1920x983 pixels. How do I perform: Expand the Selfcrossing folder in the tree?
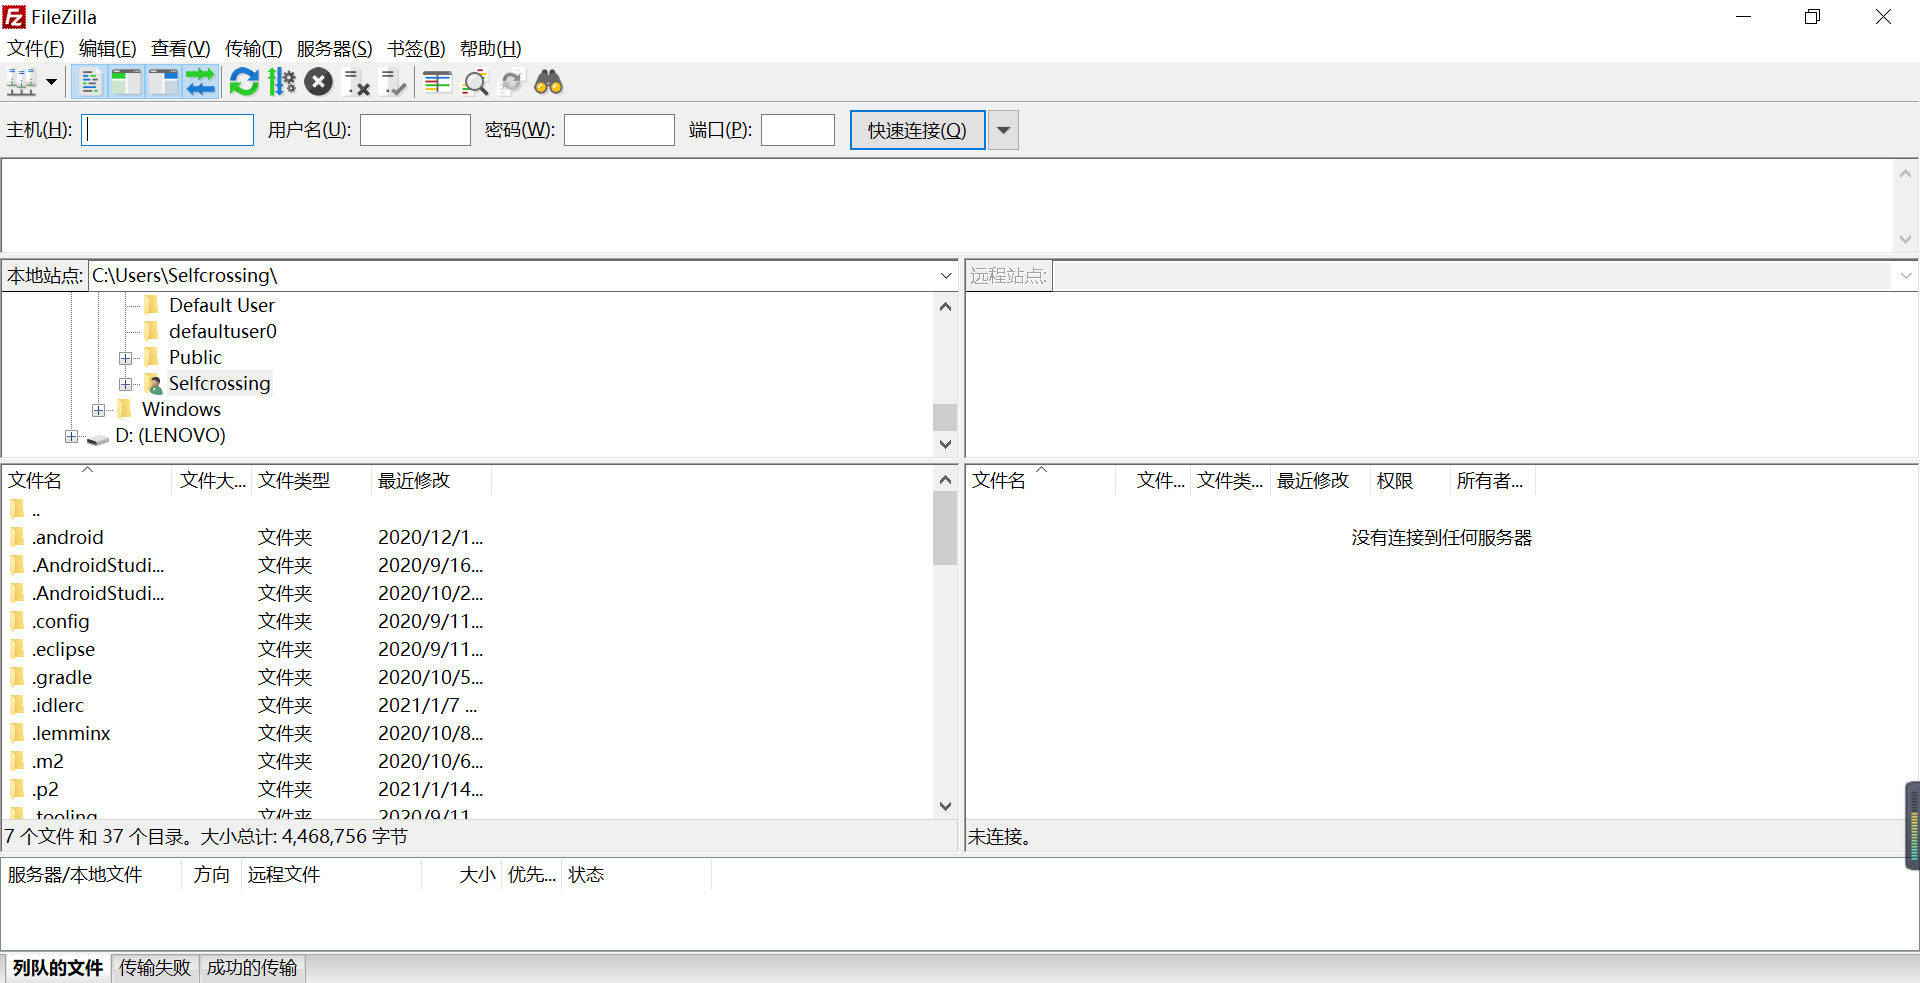coord(125,384)
